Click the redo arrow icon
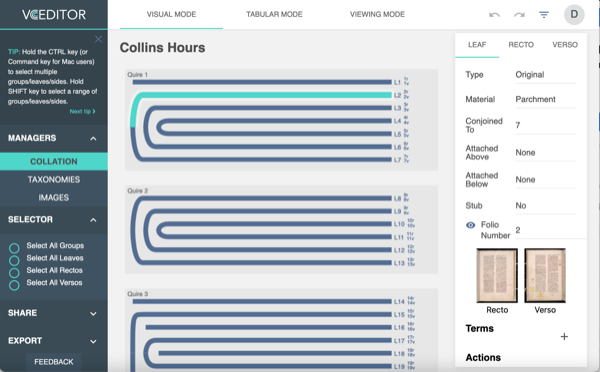 (x=519, y=15)
